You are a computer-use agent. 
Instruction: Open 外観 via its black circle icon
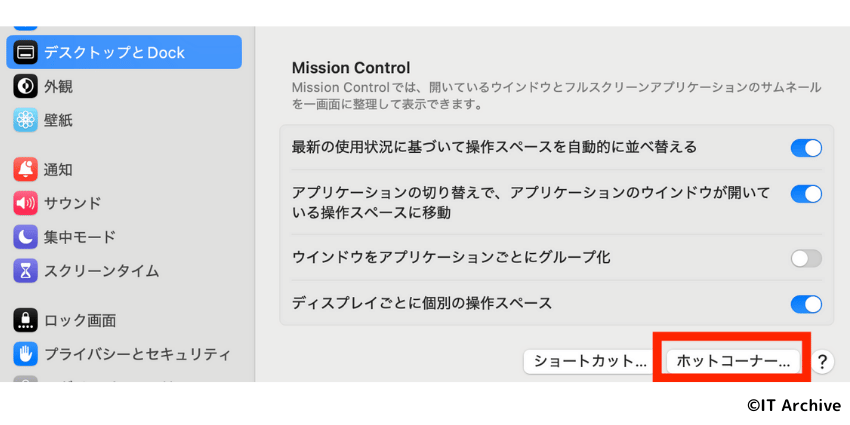pyautogui.click(x=25, y=86)
